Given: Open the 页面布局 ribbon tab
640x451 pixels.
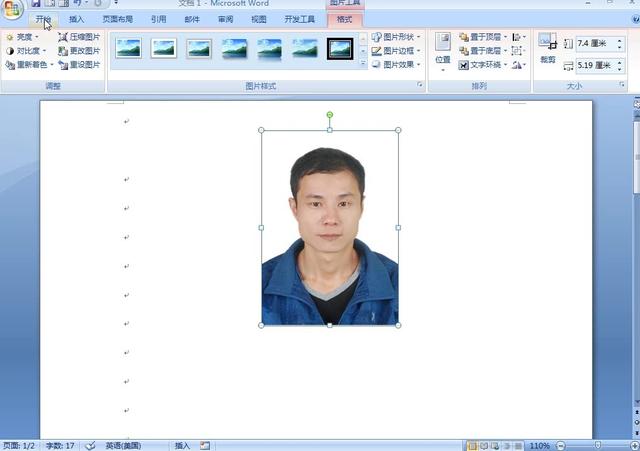Looking at the screenshot, I should 118,19.
